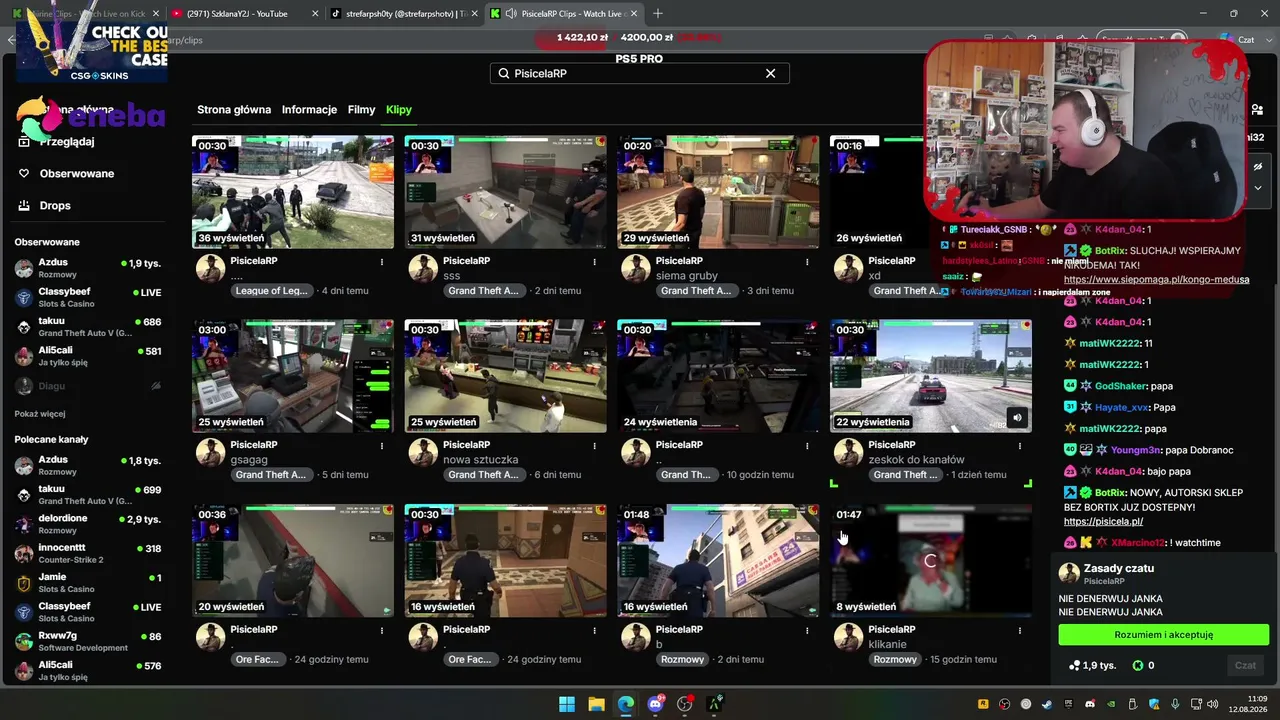Open options menu for 'nowa sztuczka' clip
The height and width of the screenshot is (720, 1280).
pos(595,446)
